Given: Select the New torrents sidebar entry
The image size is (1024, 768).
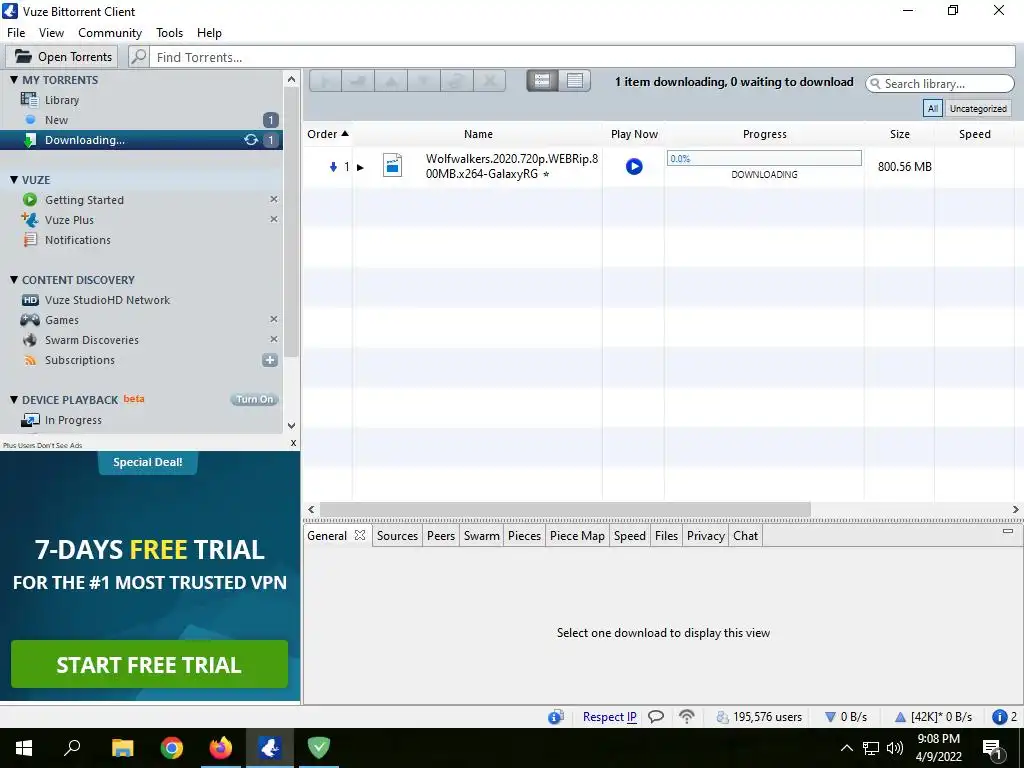Looking at the screenshot, I should click(x=56, y=120).
